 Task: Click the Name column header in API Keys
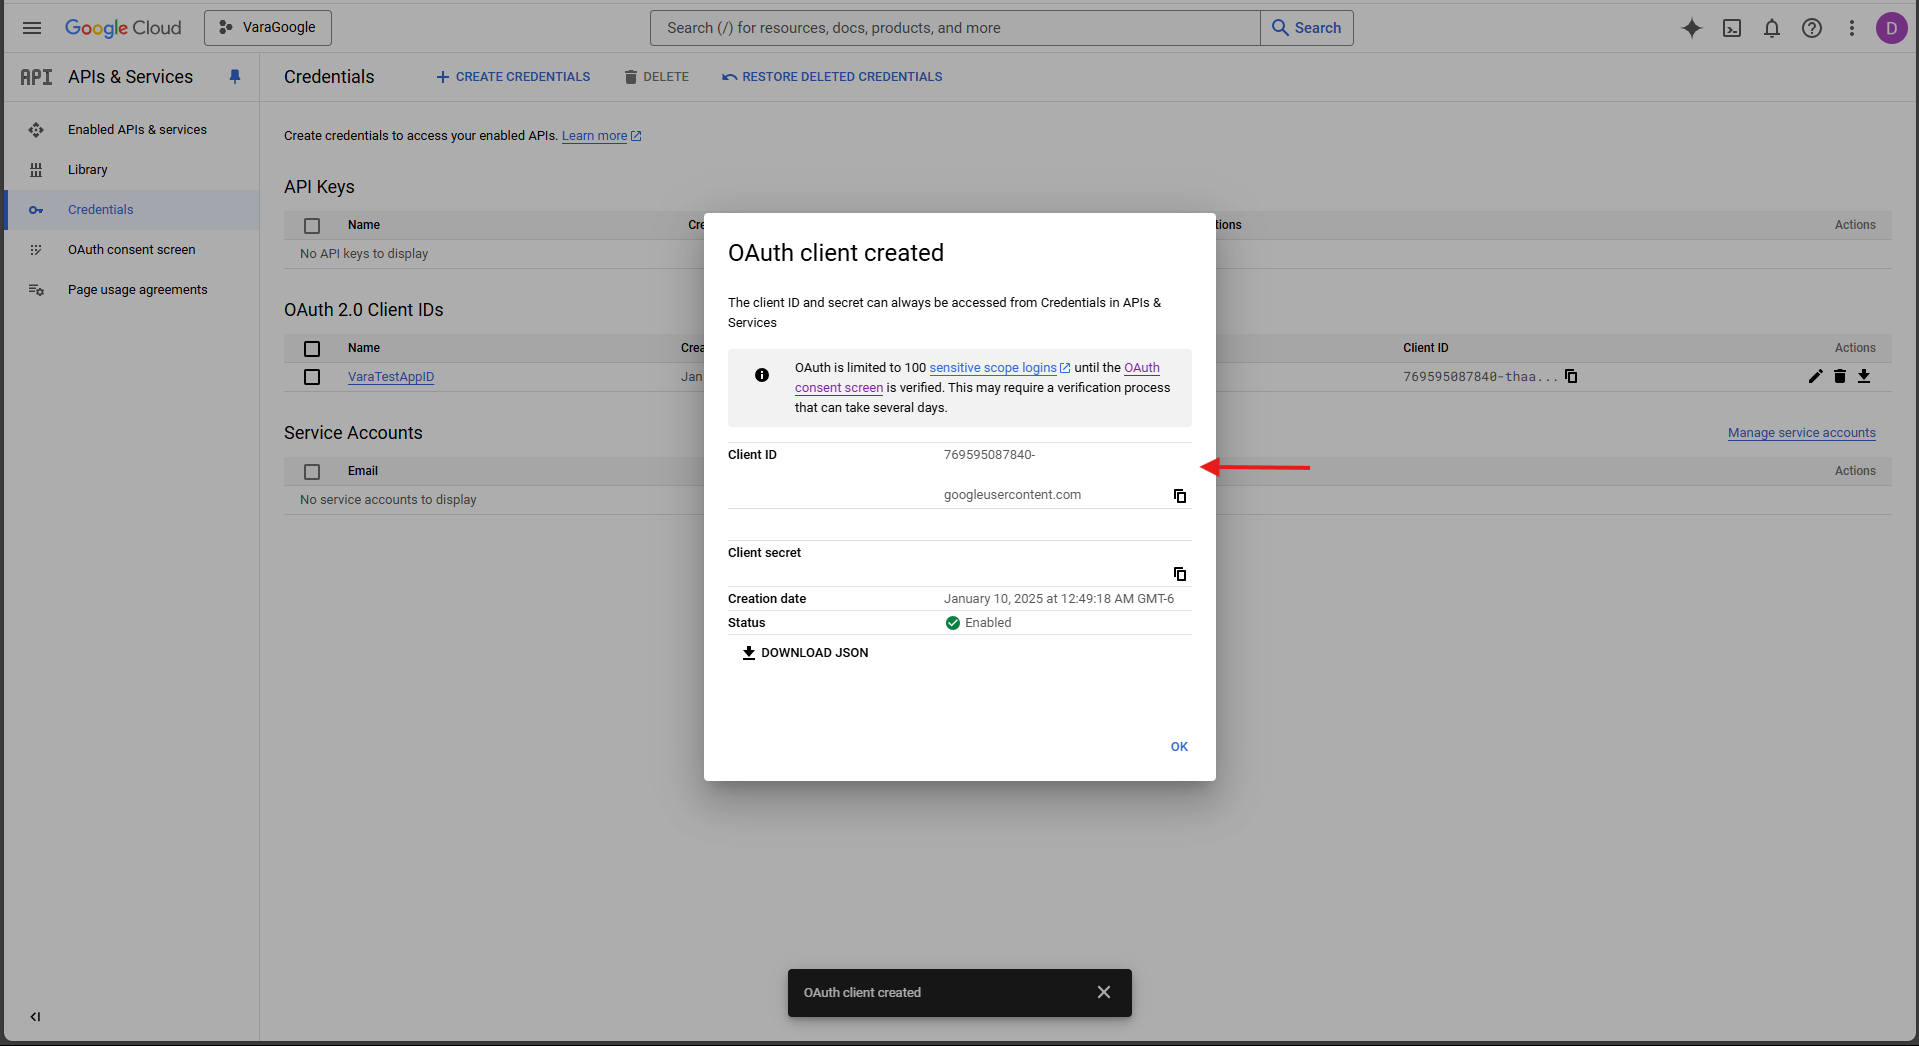click(x=364, y=225)
